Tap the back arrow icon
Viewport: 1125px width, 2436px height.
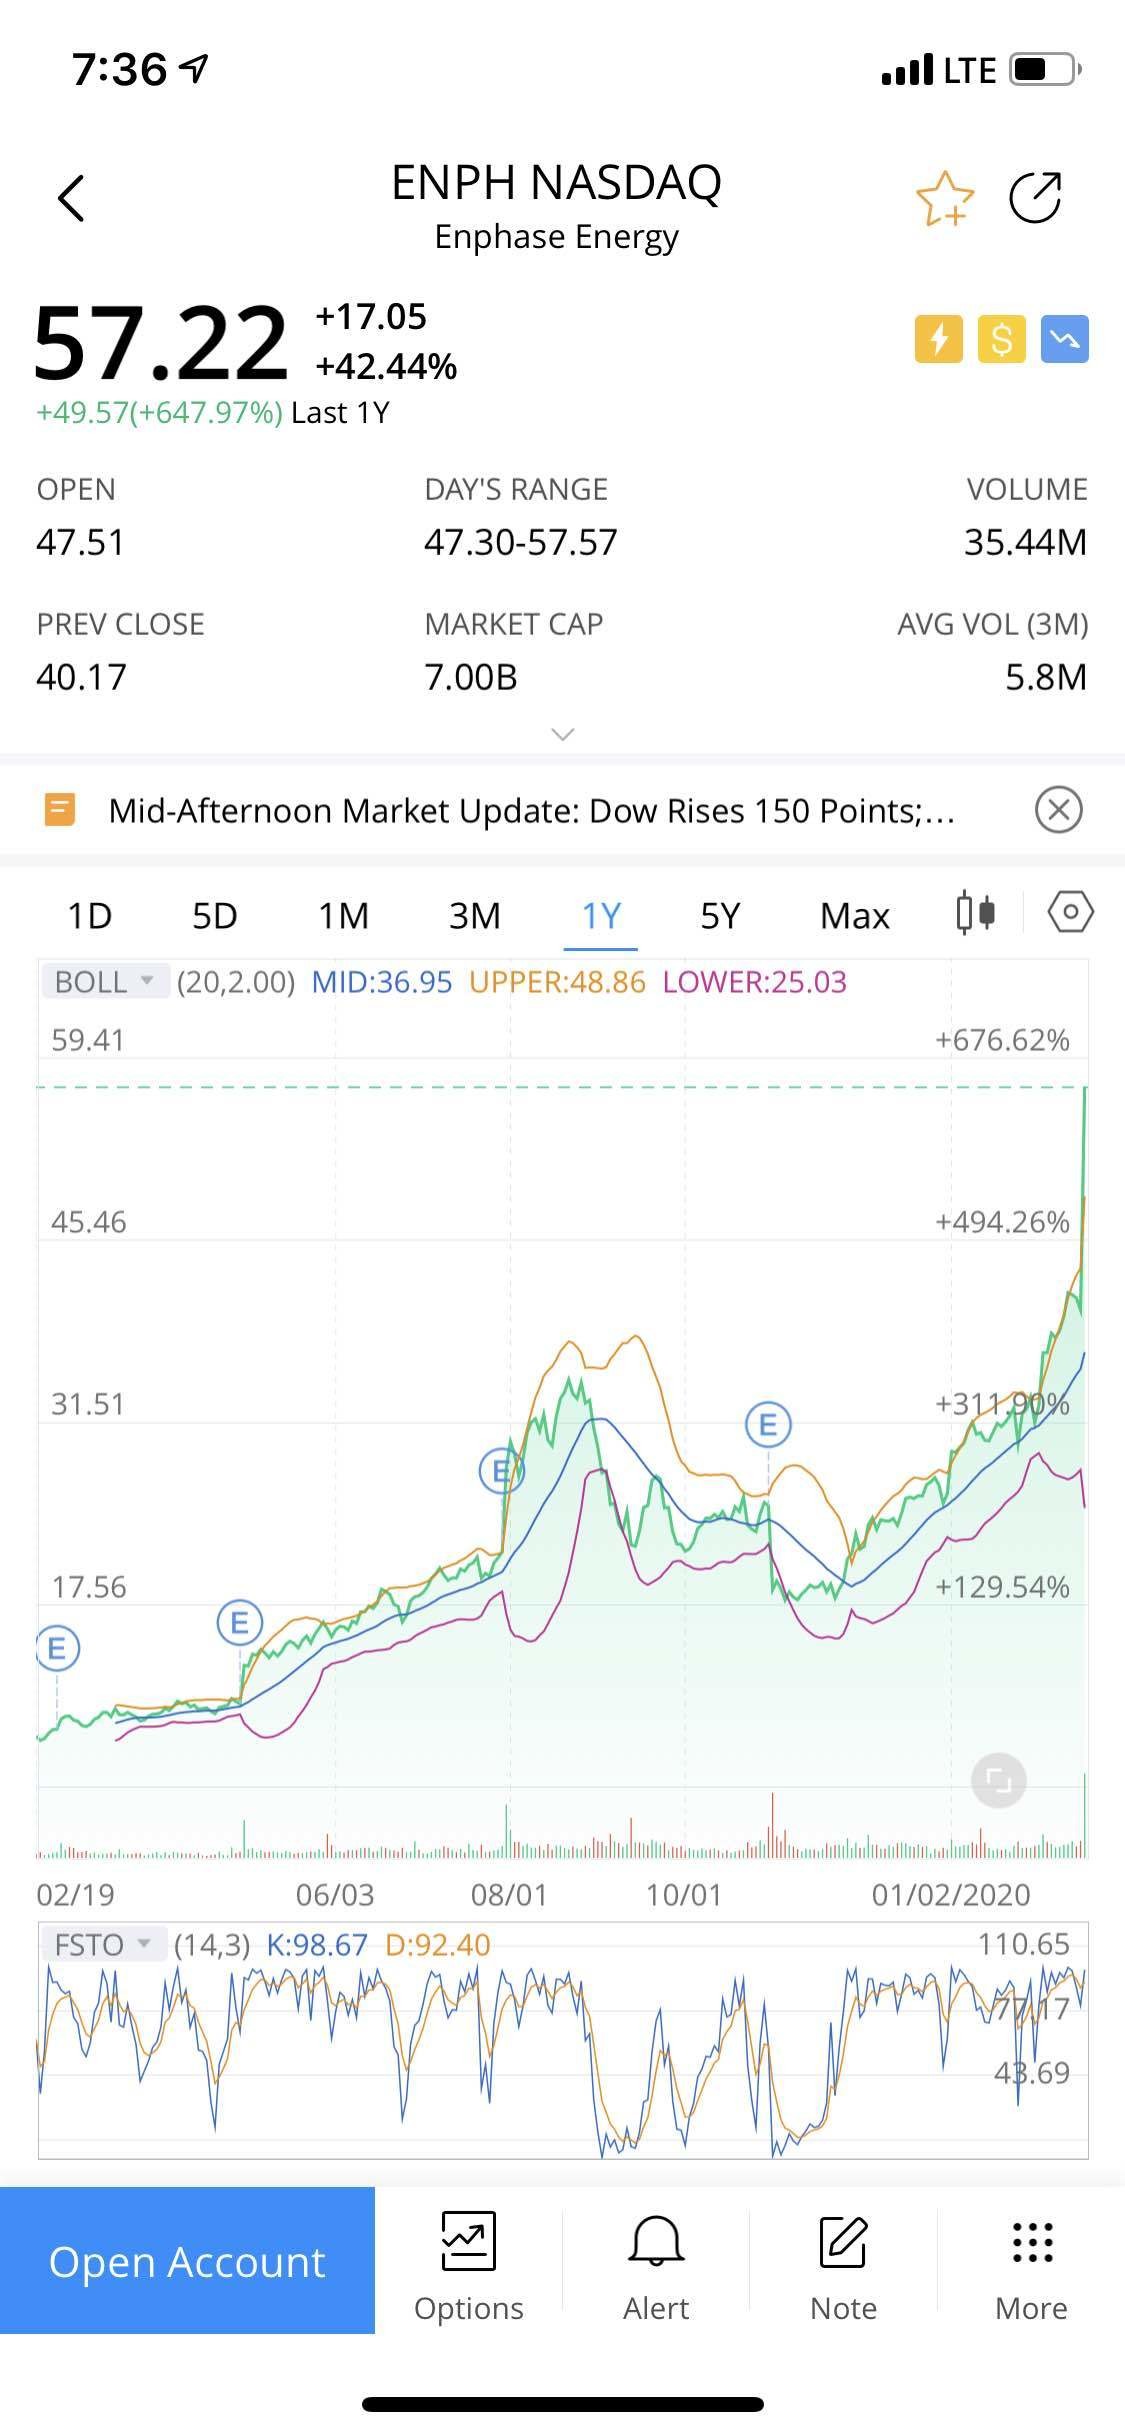(x=72, y=197)
